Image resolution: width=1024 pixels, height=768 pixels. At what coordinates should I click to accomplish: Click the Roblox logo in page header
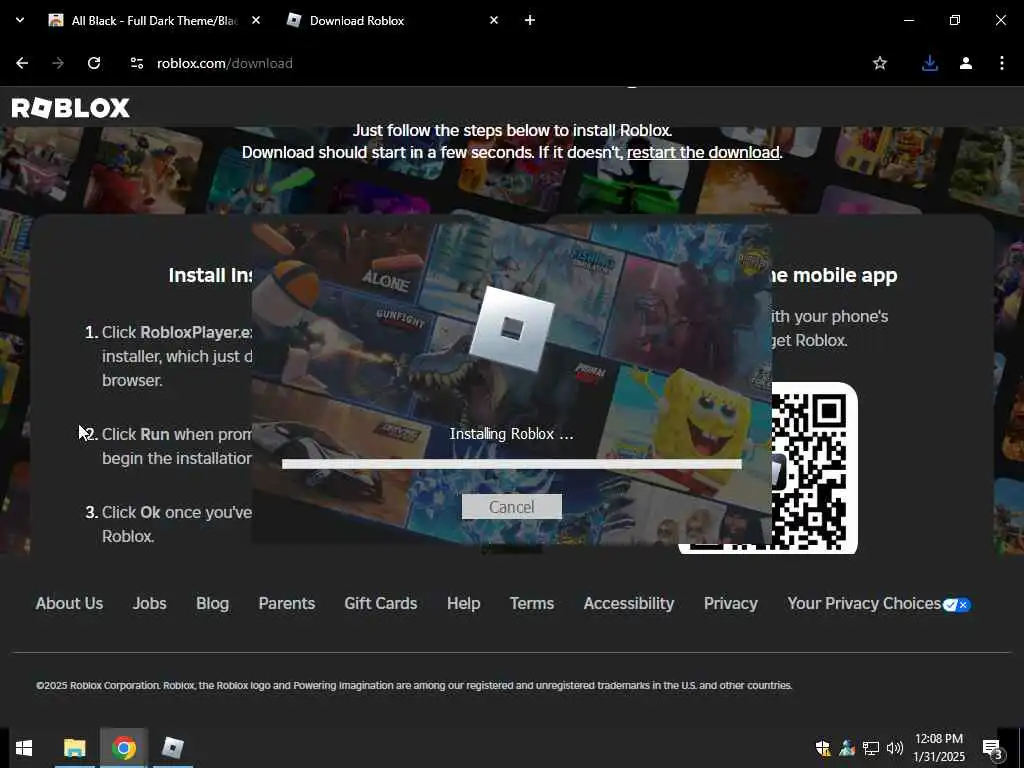point(71,108)
